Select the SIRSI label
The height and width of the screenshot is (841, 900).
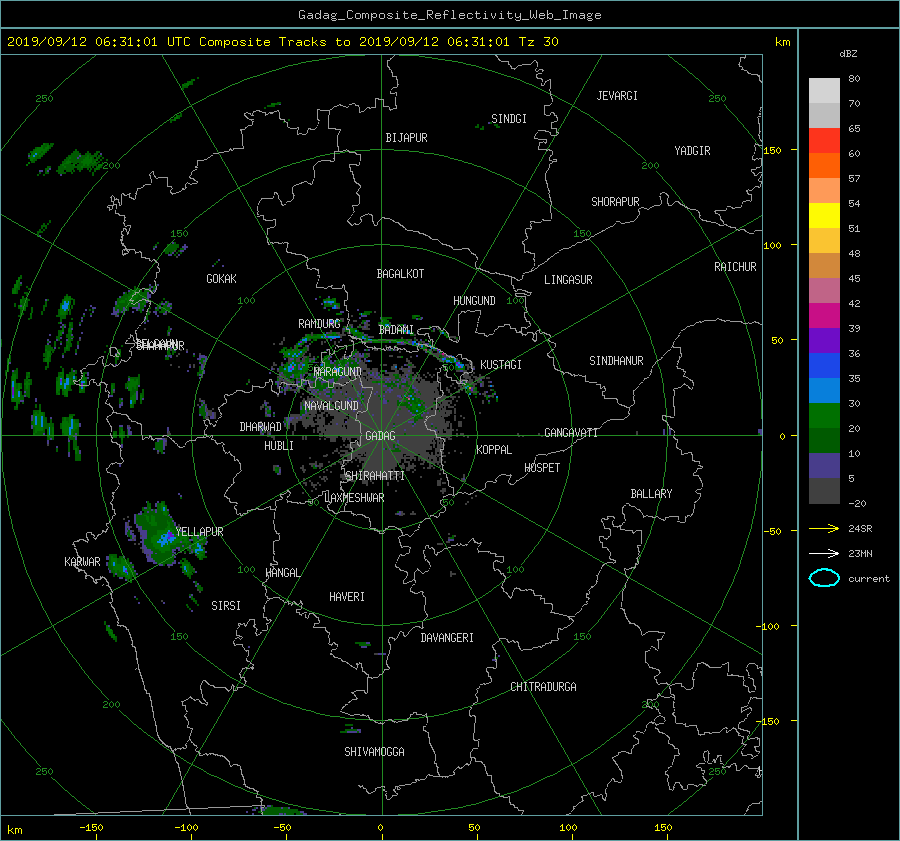point(226,606)
